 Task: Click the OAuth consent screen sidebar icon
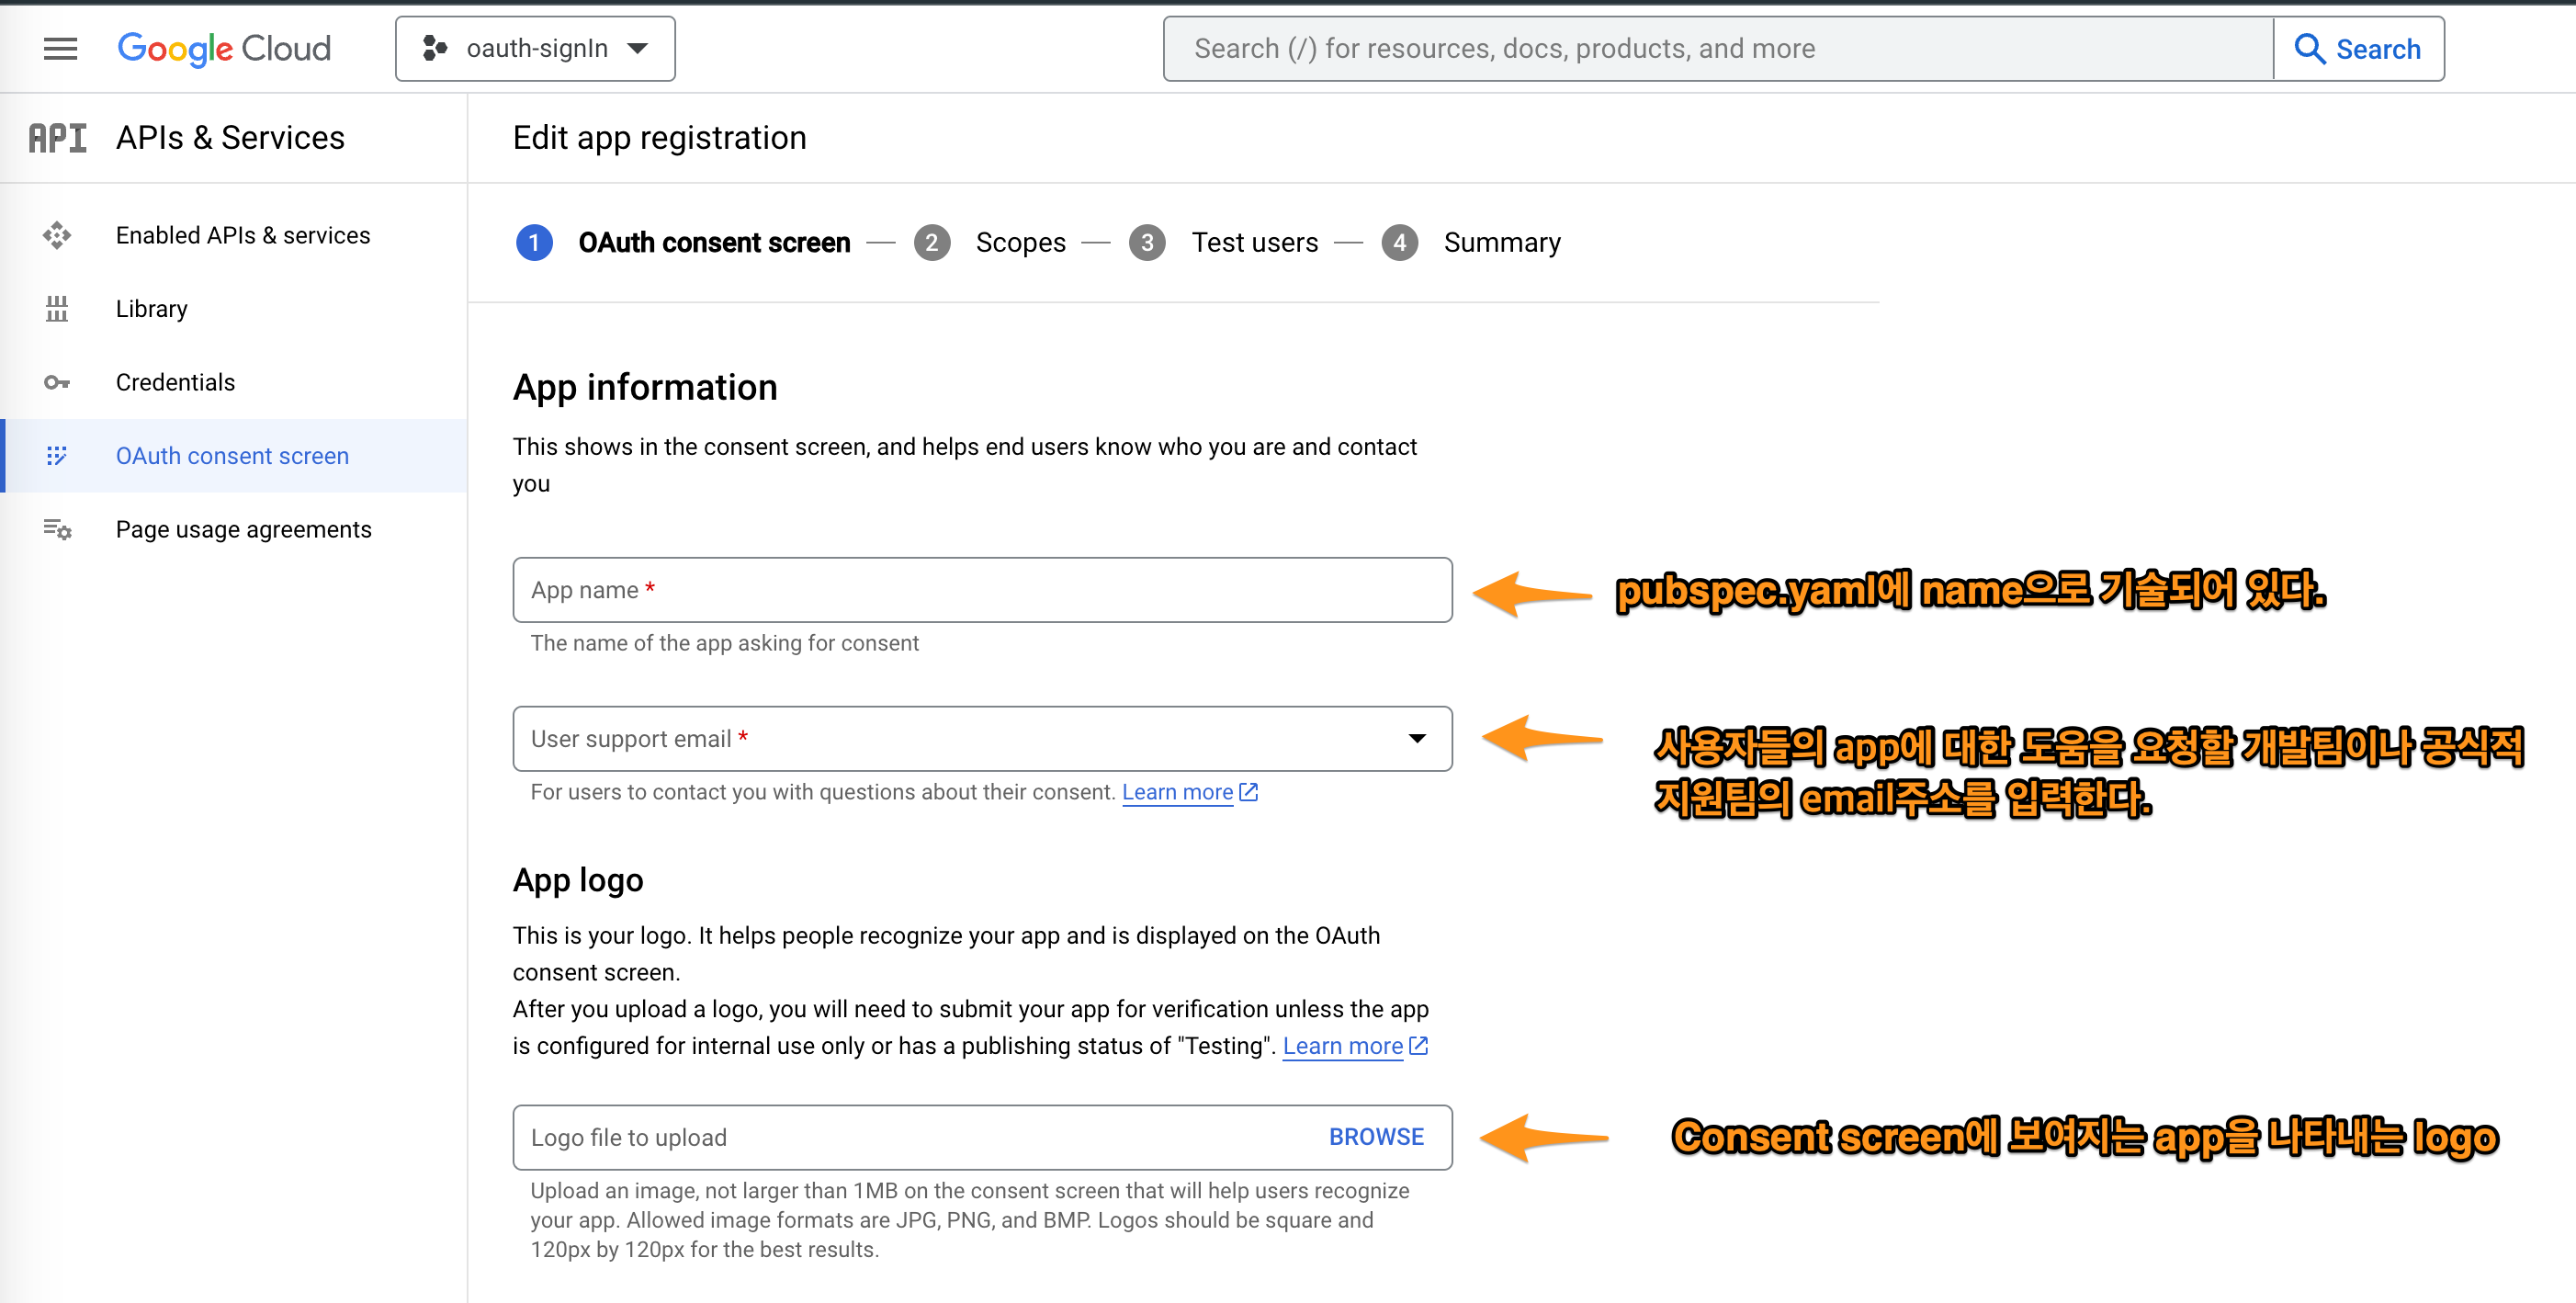[x=57, y=455]
